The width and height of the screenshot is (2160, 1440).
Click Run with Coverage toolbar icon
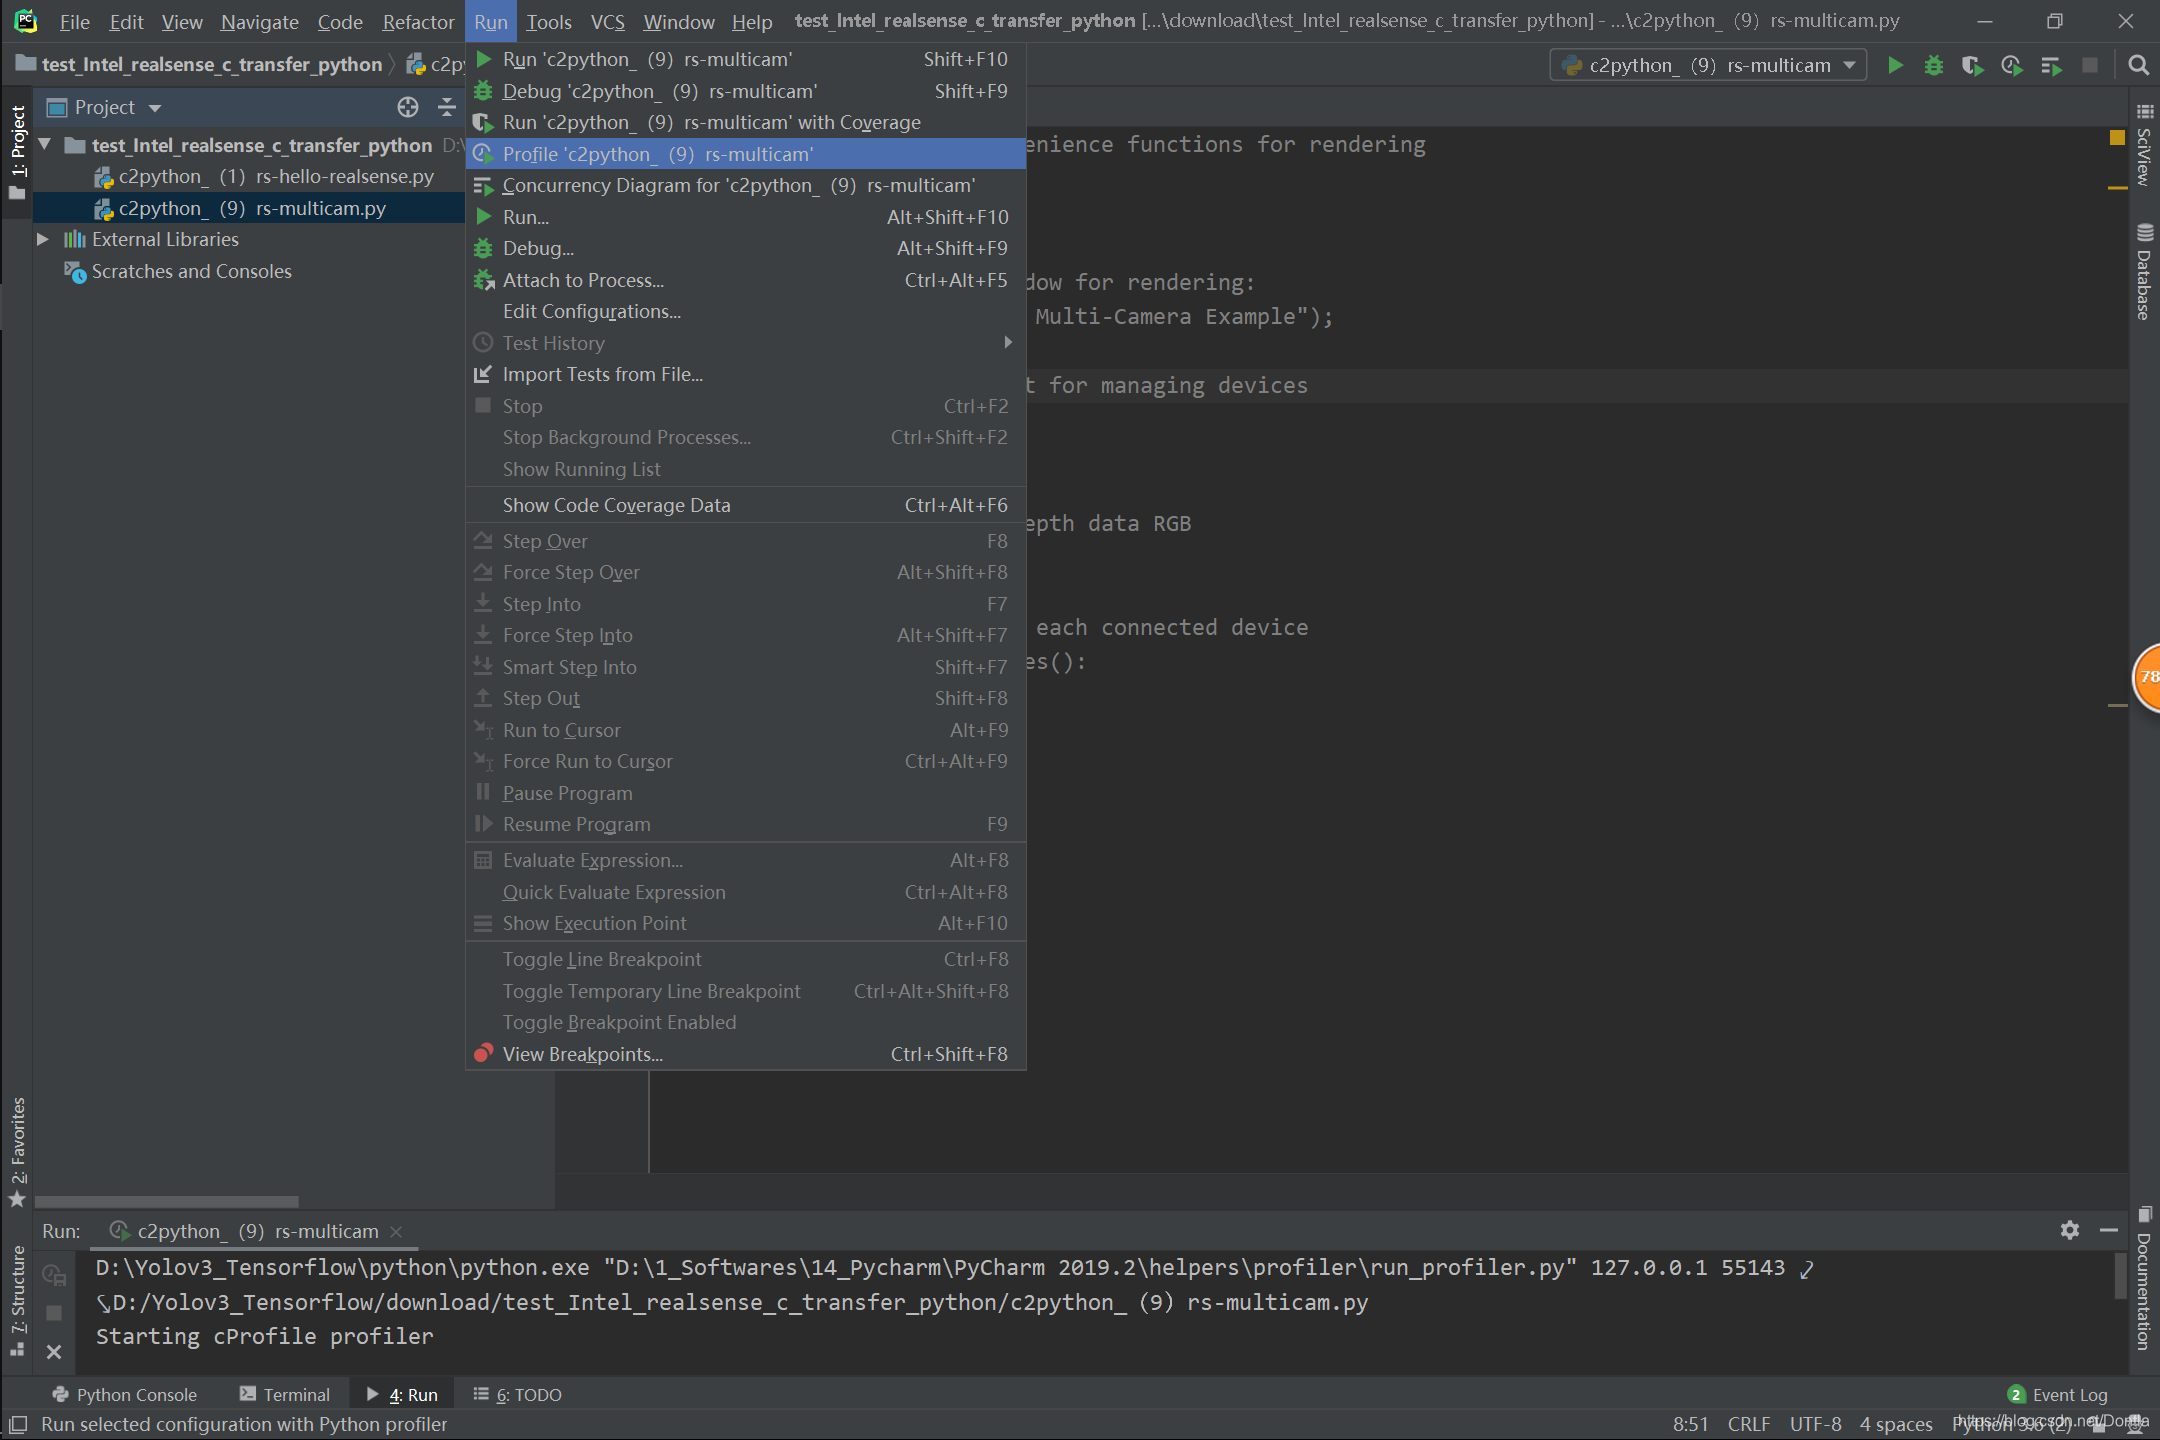[1972, 66]
